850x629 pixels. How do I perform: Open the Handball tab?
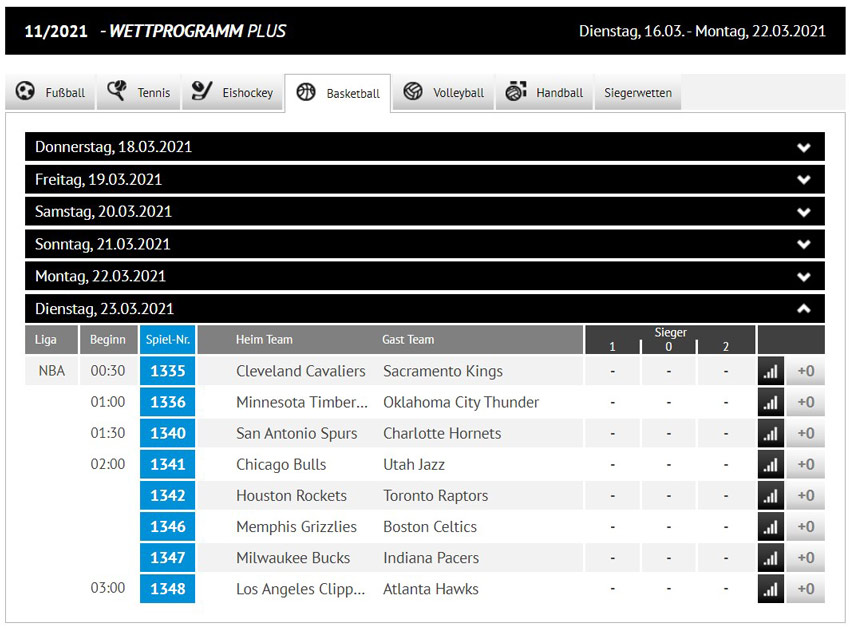(544, 92)
